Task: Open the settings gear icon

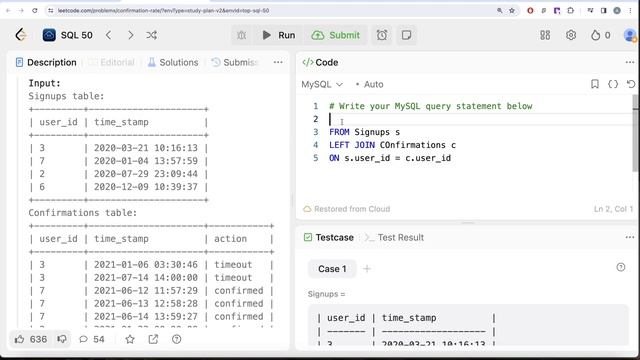Action: 571,35
